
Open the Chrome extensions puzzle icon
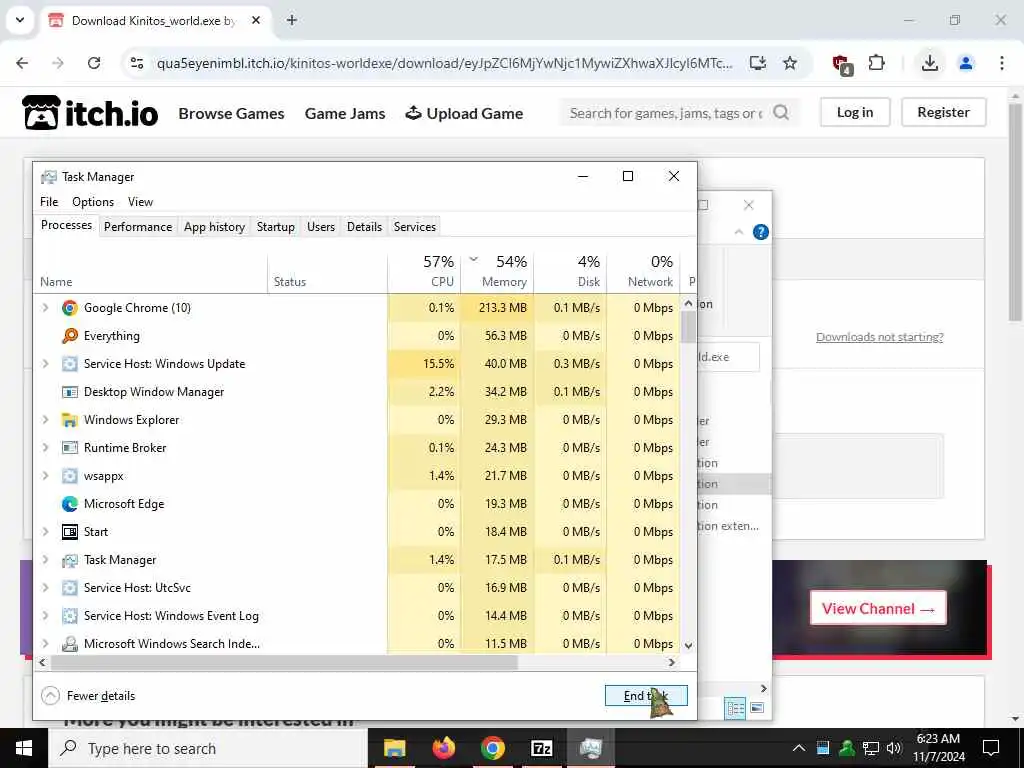876,63
